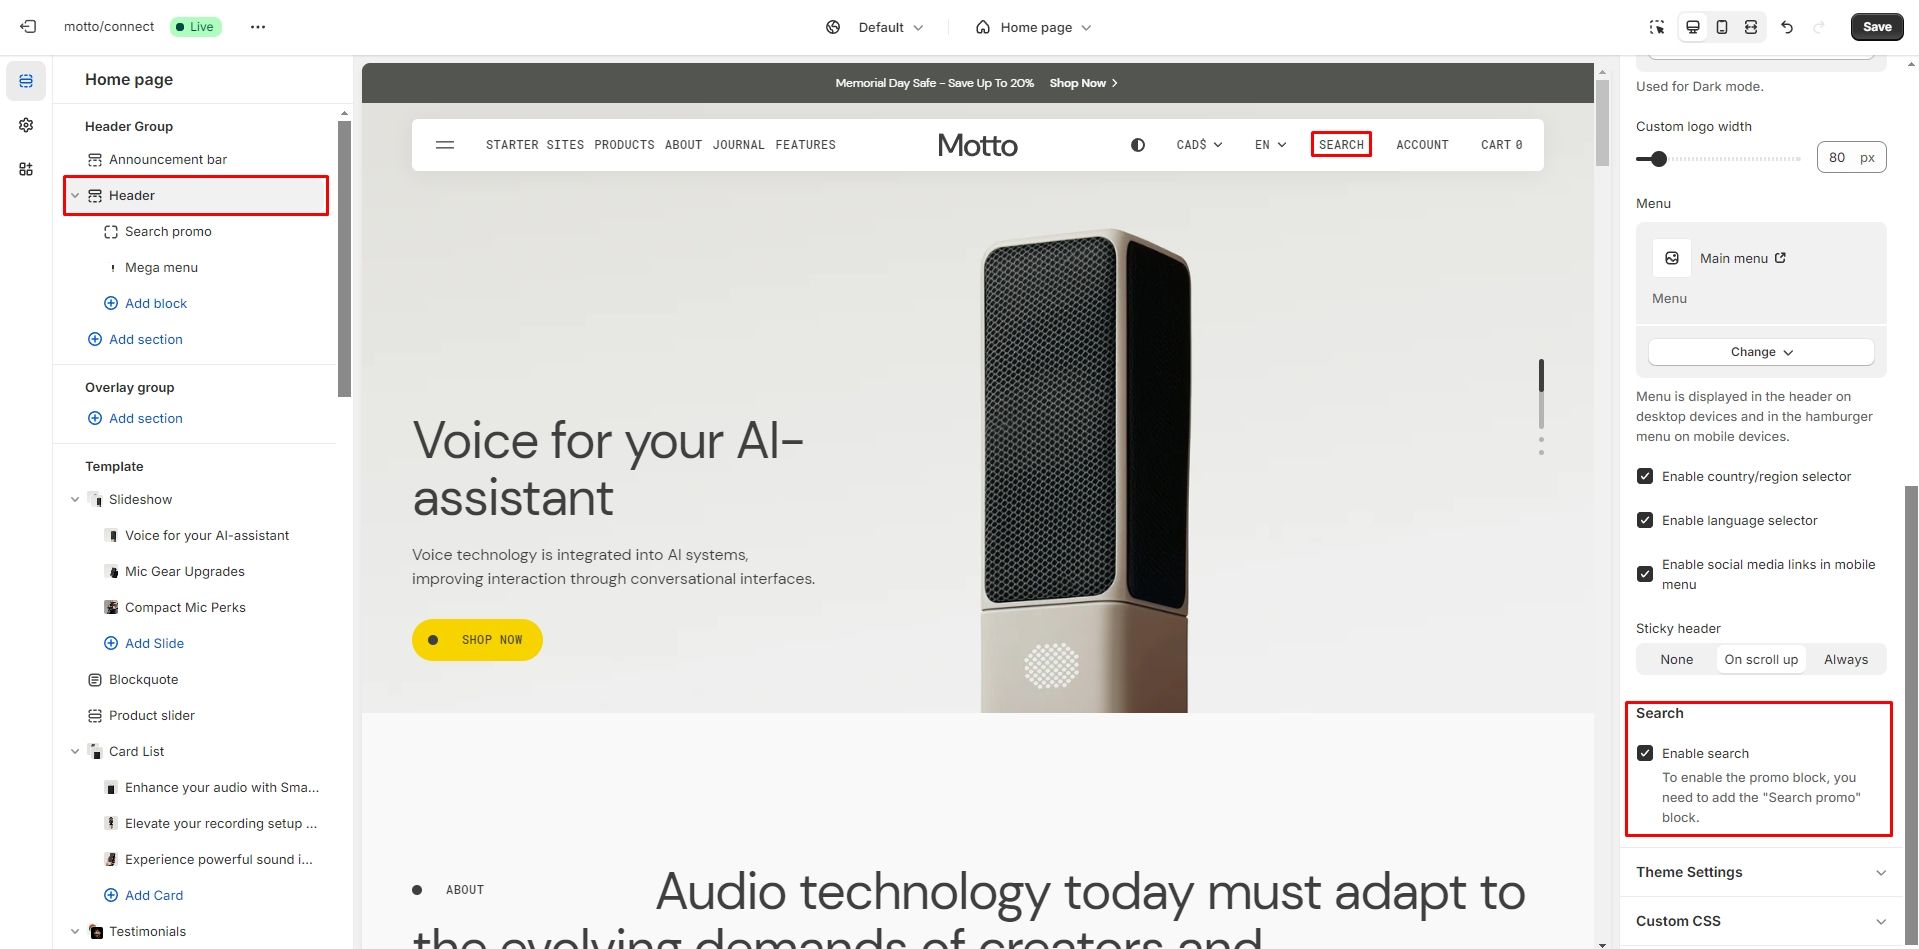Screen dimensions: 1919x949
Task: Select Always sticky header option
Action: [x=1845, y=659]
